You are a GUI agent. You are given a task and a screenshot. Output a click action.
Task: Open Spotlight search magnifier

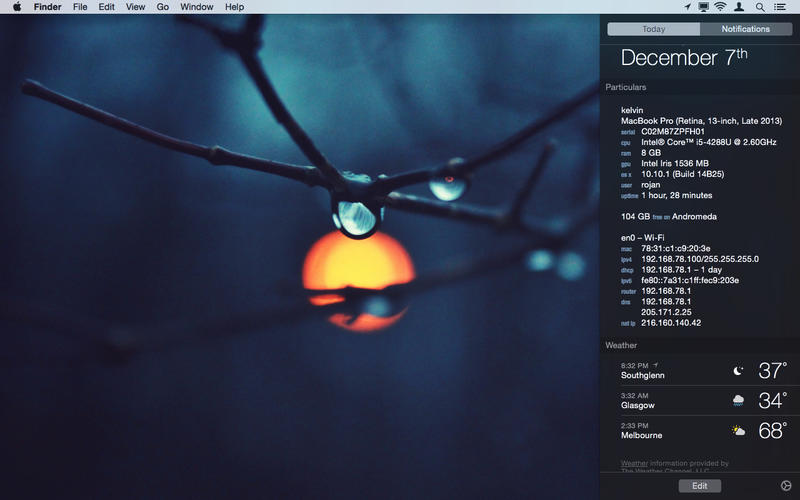(760, 7)
